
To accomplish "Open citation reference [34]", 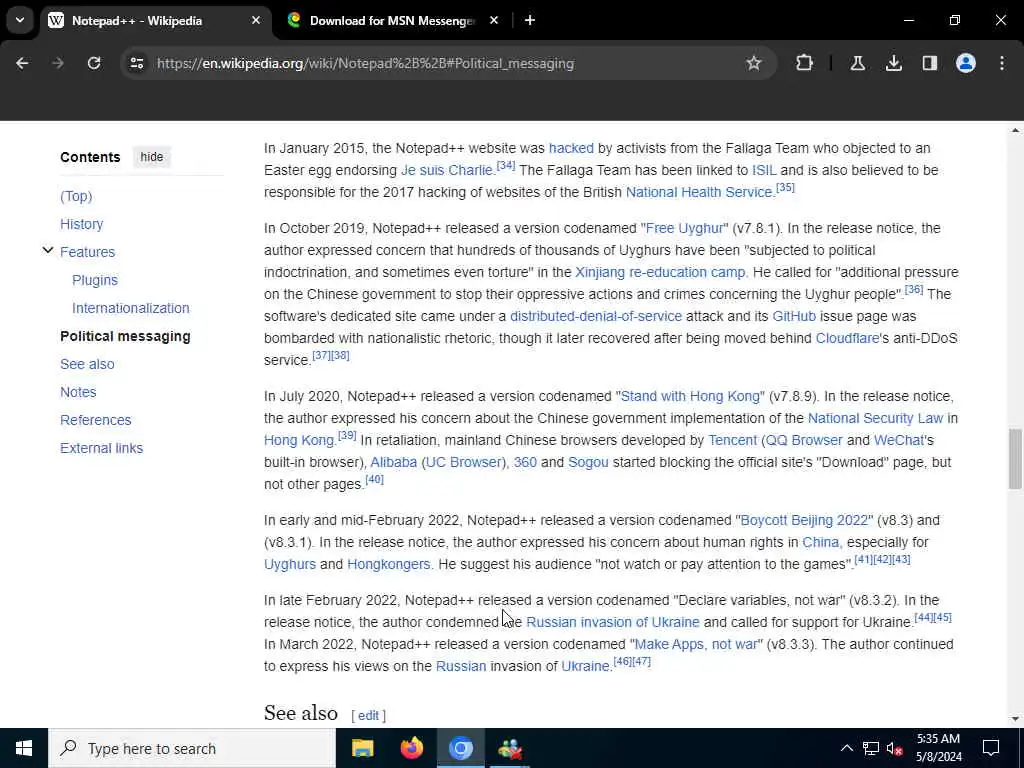I will coord(505,166).
